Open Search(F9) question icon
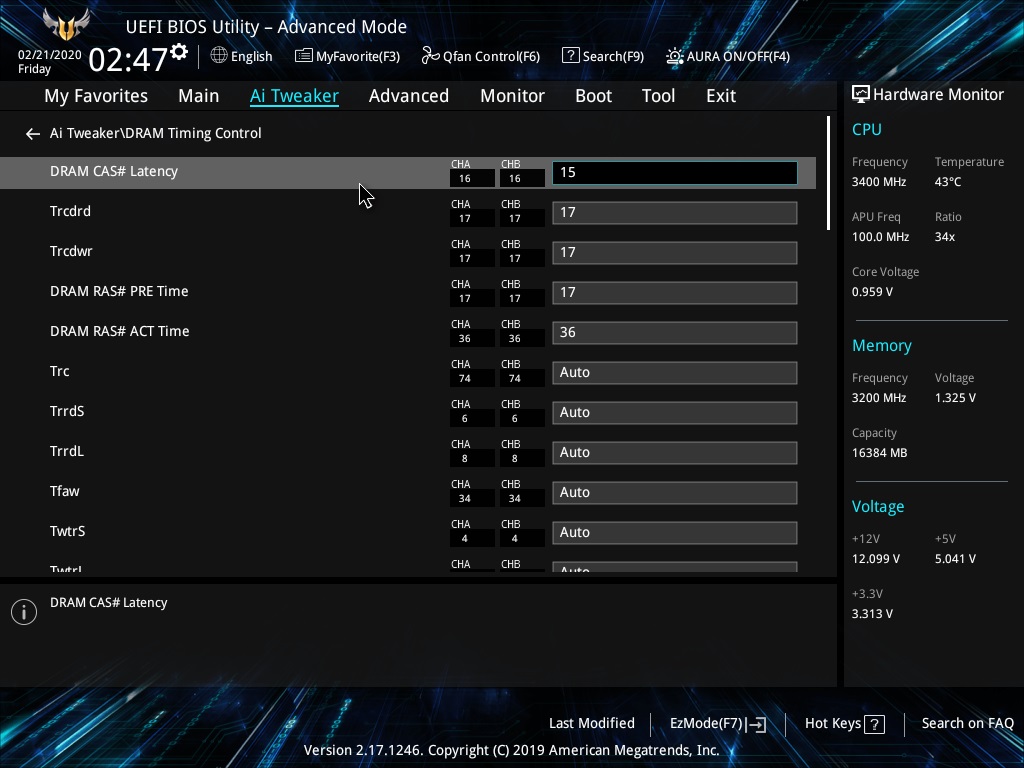Screen dimensions: 1024x768 click(x=570, y=56)
